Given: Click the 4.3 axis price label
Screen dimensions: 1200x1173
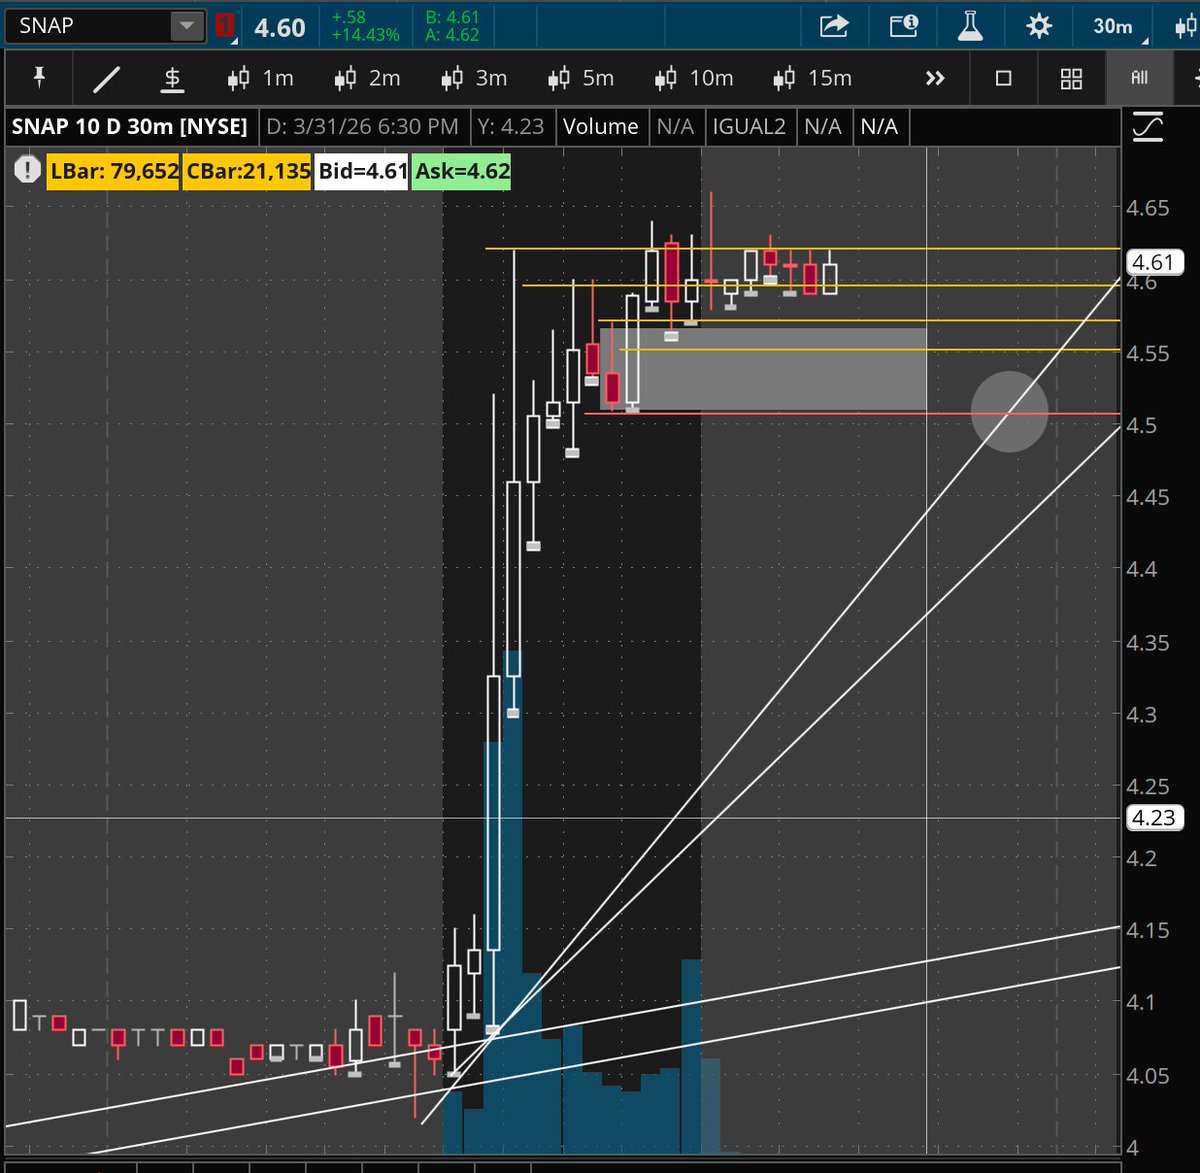Looking at the screenshot, I should [x=1141, y=715].
